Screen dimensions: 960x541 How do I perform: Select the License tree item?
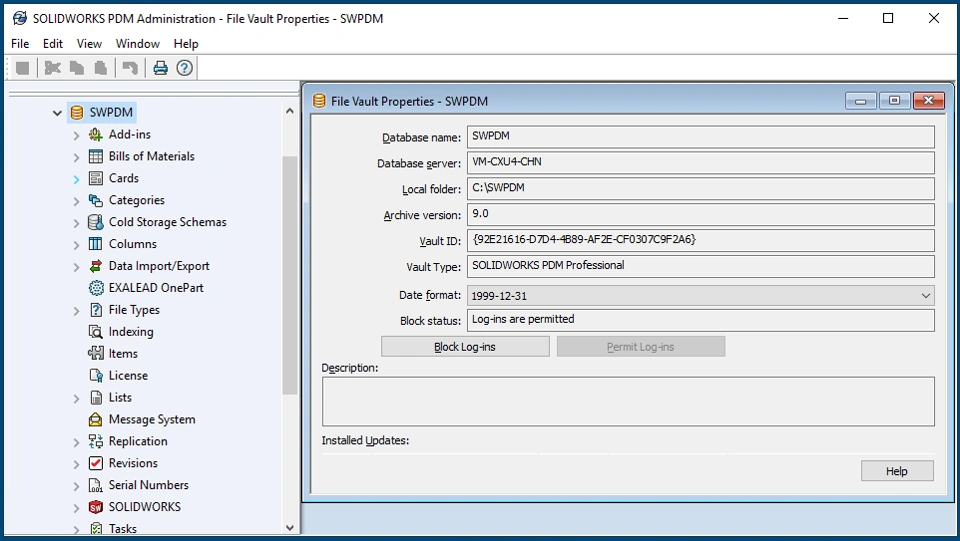(x=128, y=376)
